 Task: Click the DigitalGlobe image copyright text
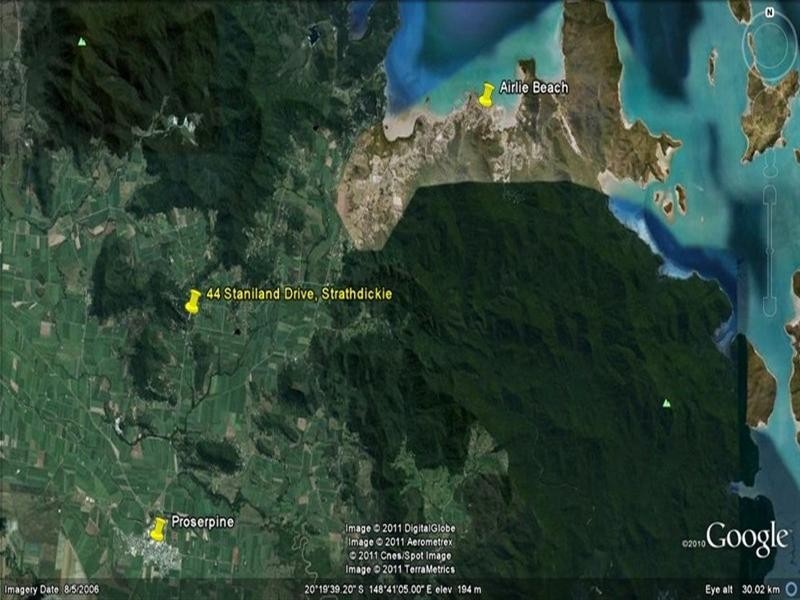(x=400, y=528)
